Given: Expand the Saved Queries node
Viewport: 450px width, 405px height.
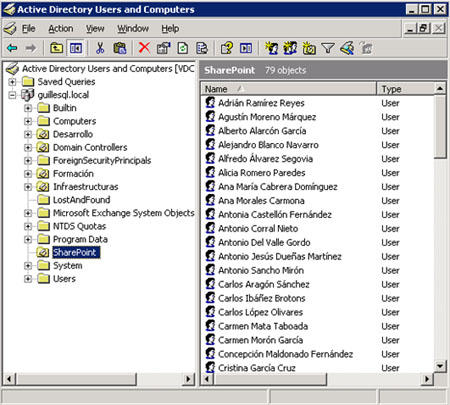Looking at the screenshot, I should [x=12, y=82].
